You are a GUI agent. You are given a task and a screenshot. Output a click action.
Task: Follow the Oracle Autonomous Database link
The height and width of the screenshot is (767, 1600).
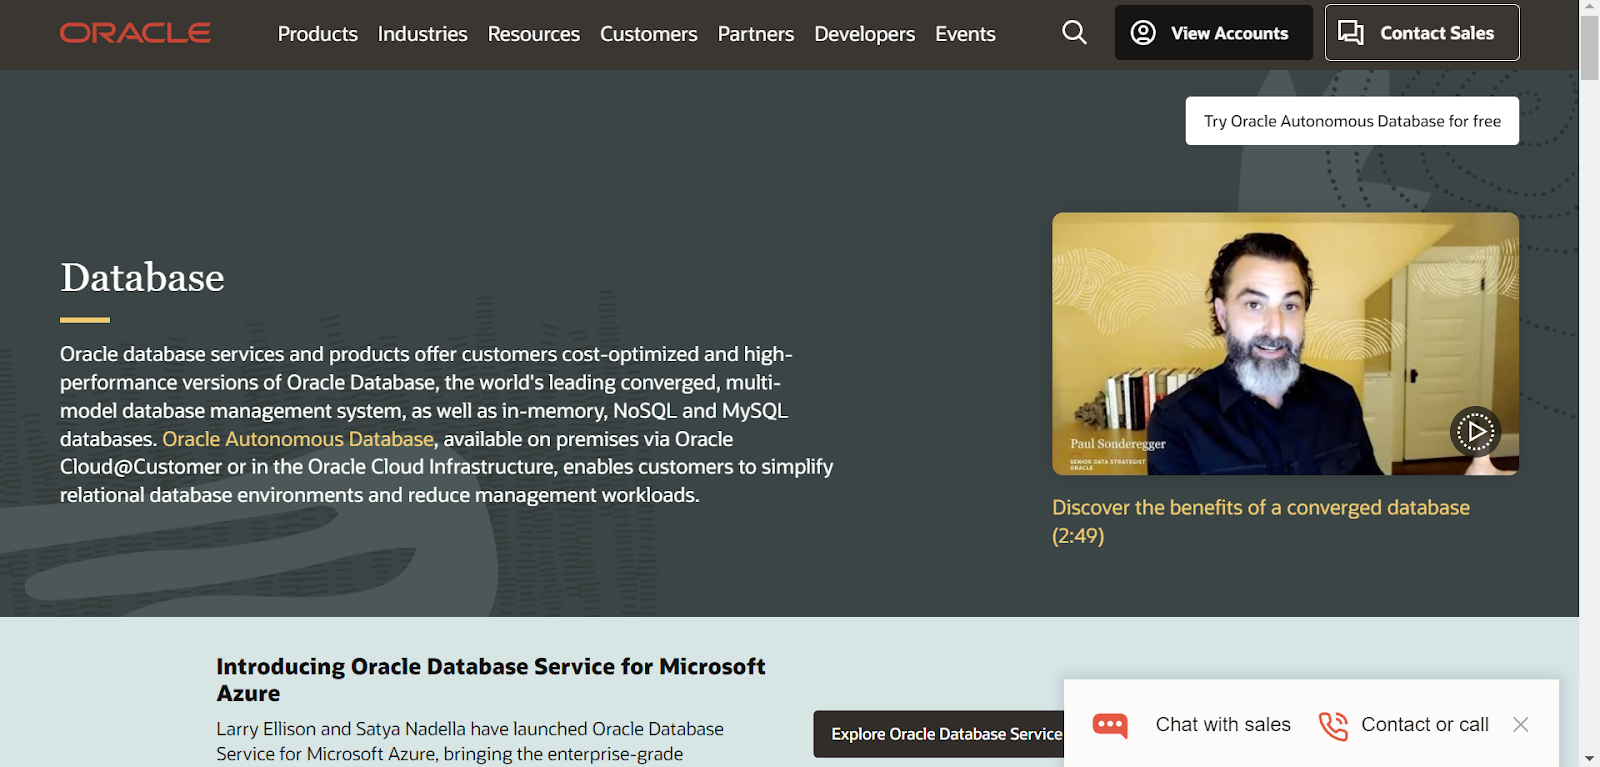tap(298, 439)
